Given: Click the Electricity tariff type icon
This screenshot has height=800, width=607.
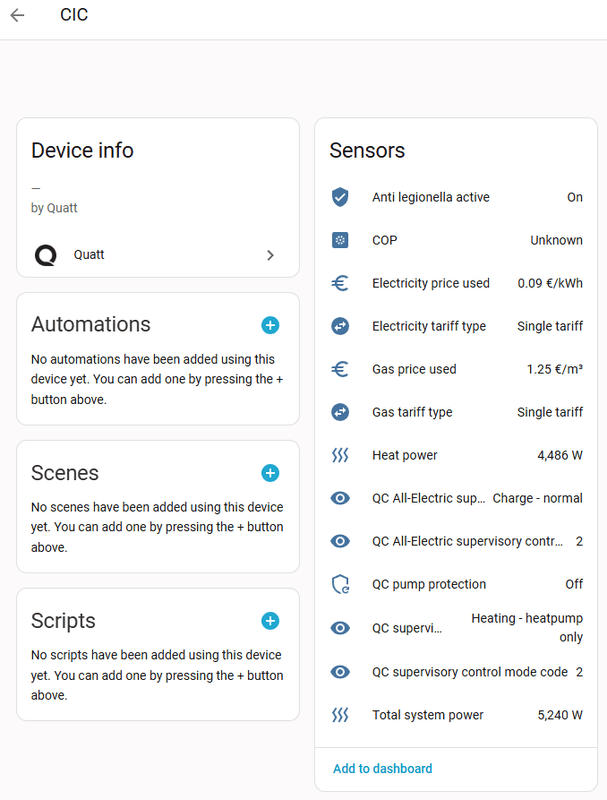Looking at the screenshot, I should click(340, 326).
